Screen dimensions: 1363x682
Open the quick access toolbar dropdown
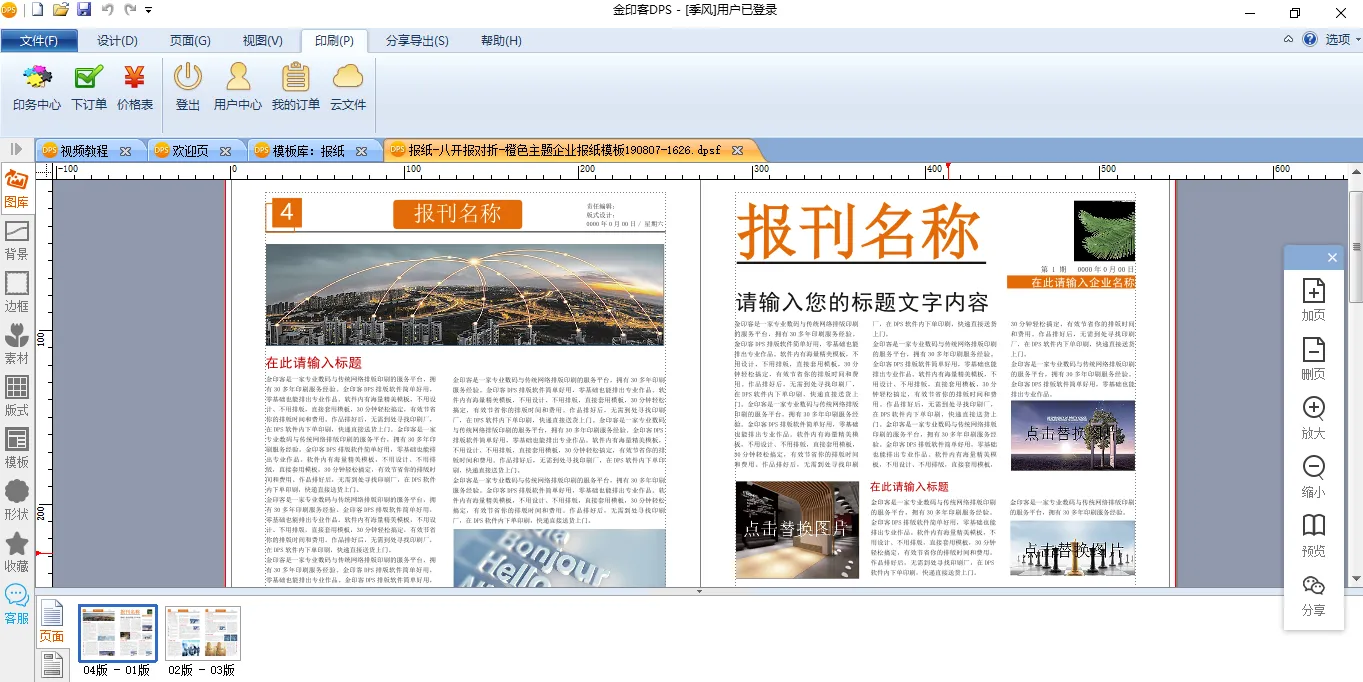coord(149,10)
